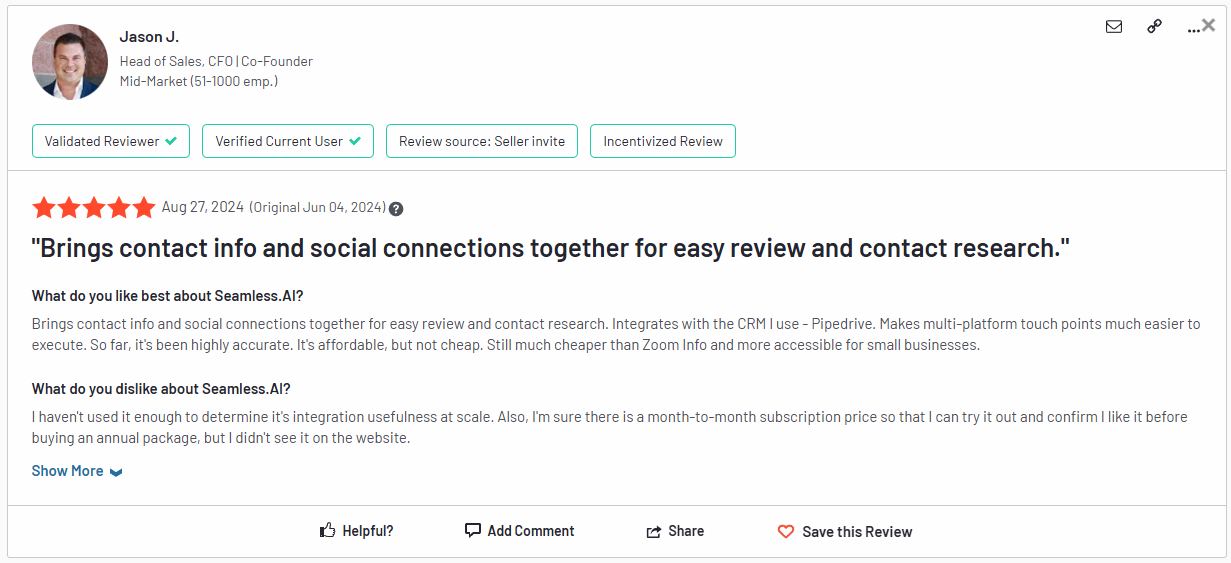Expand review with Show More chevron

[116, 472]
